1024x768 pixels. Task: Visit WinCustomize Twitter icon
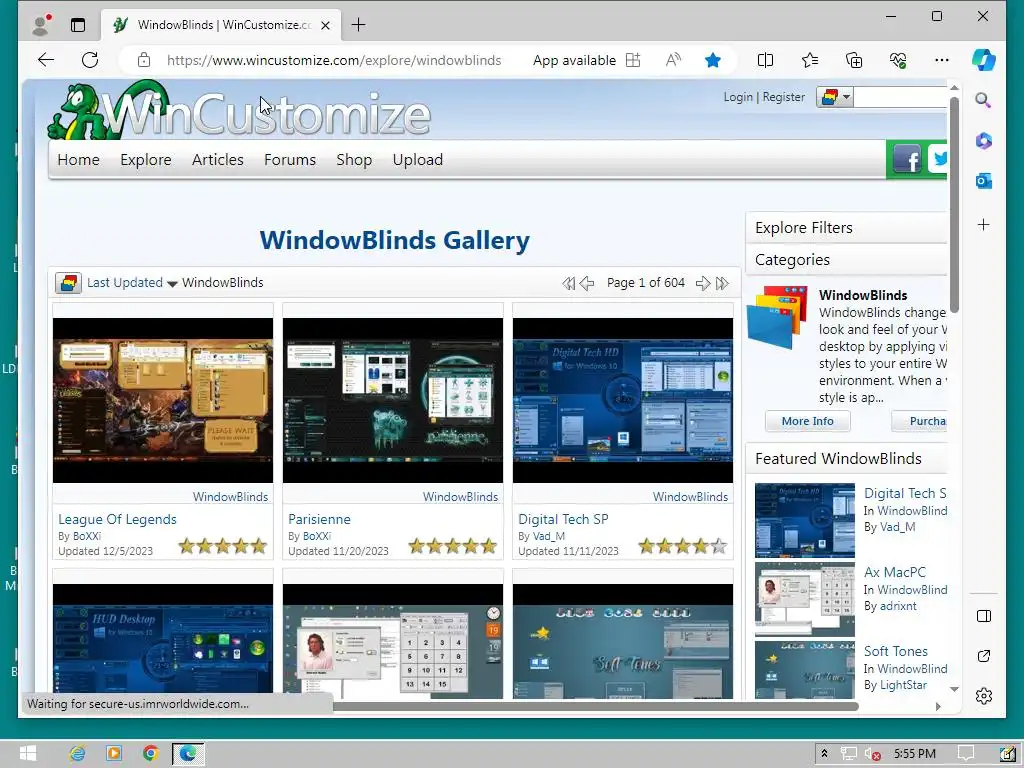point(938,157)
